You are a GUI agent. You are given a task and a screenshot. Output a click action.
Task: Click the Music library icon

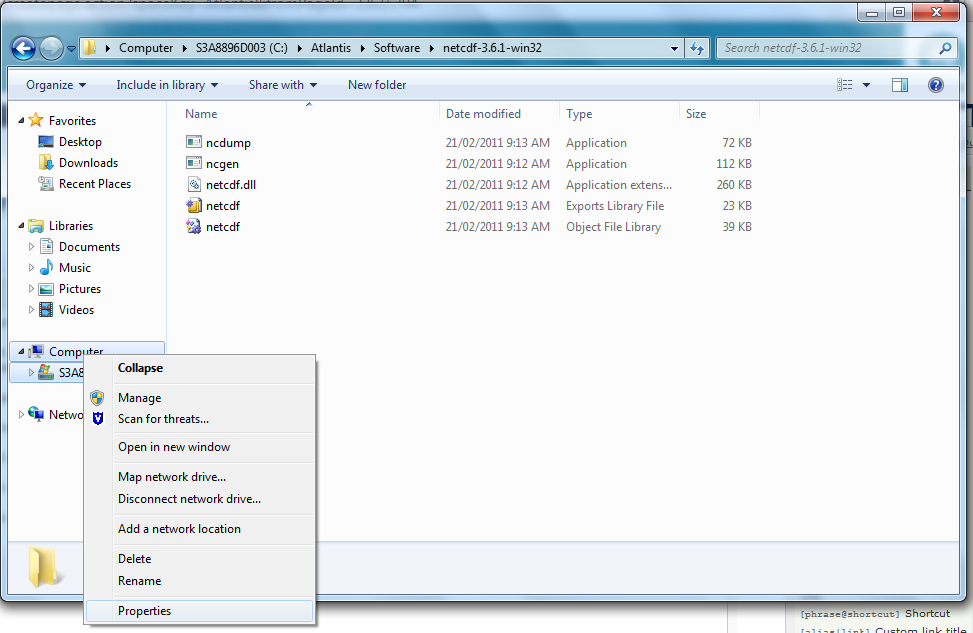pyautogui.click(x=46, y=268)
